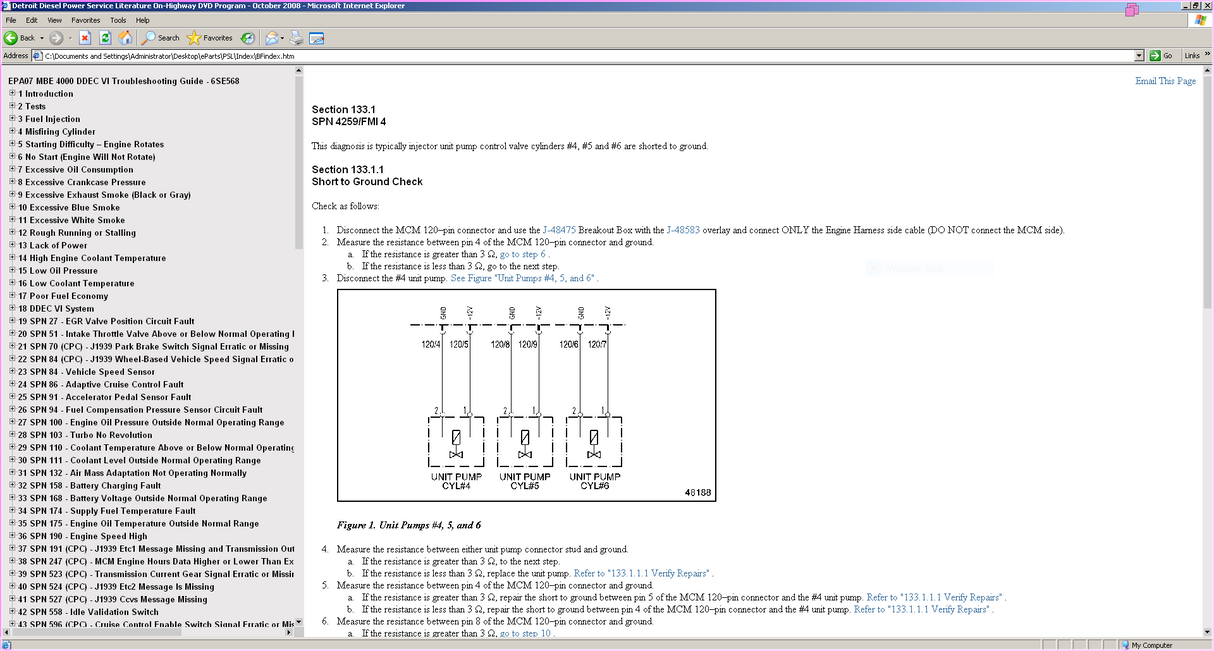Click the address bar URL field

[580, 56]
